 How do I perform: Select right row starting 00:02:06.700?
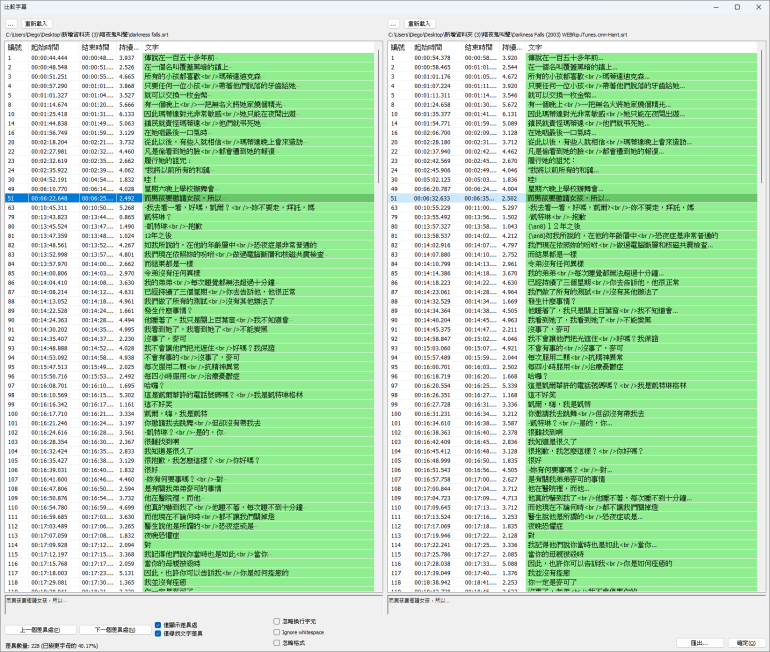[573, 133]
